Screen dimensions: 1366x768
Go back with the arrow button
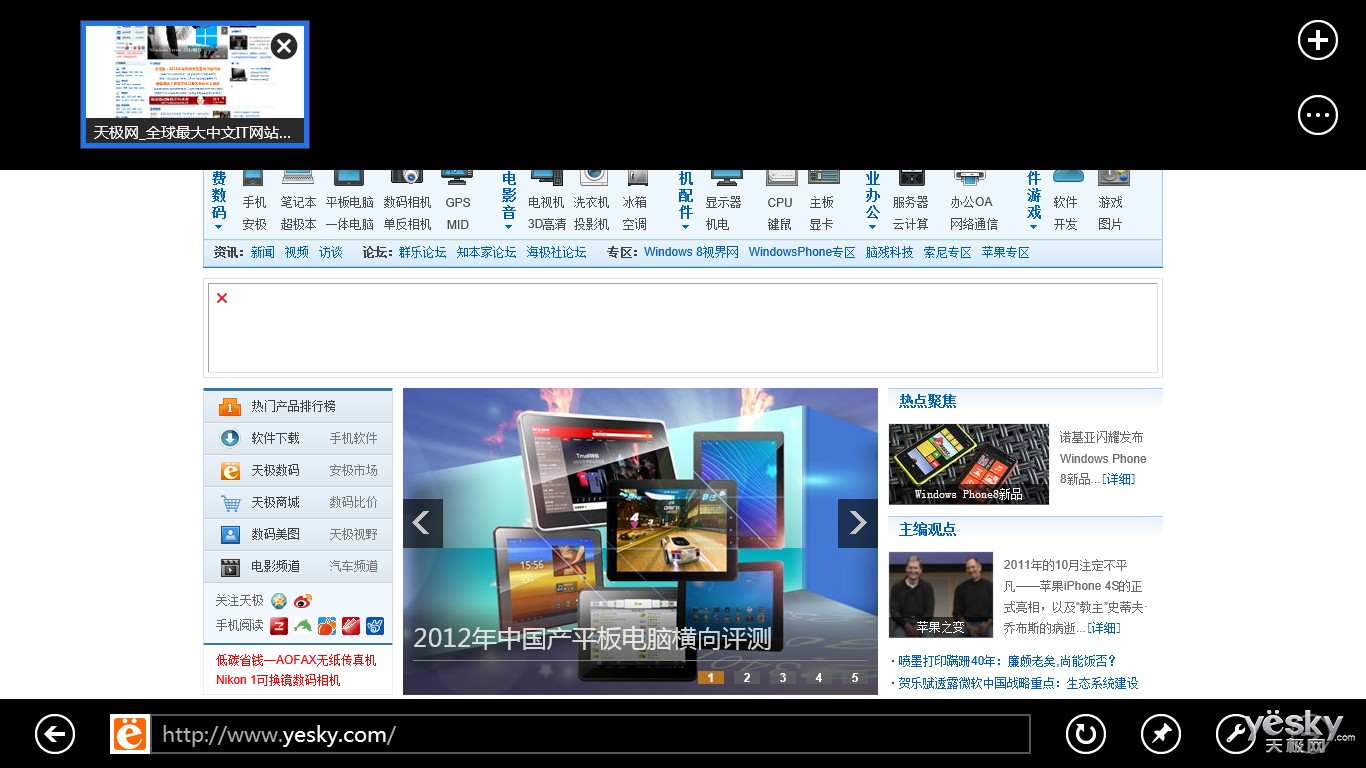55,735
